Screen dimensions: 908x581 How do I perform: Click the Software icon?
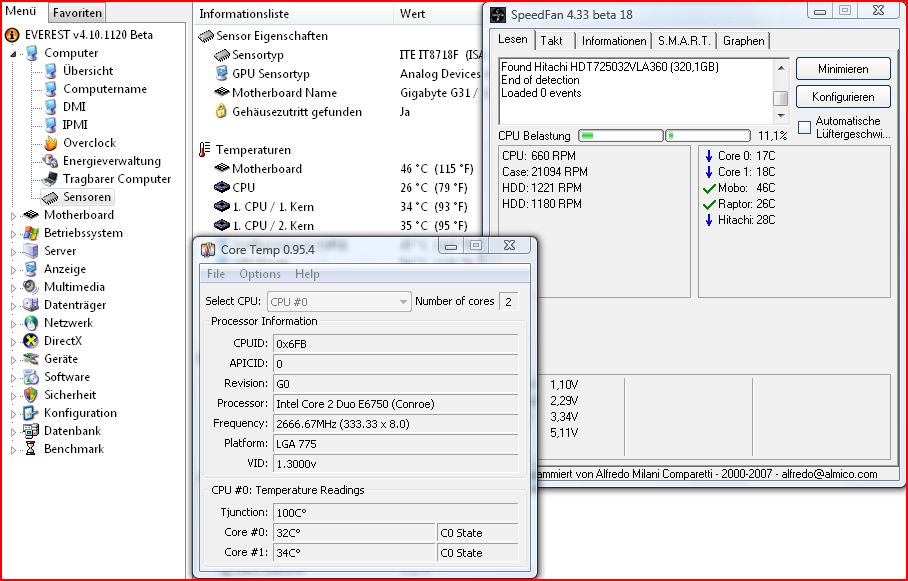[x=31, y=377]
